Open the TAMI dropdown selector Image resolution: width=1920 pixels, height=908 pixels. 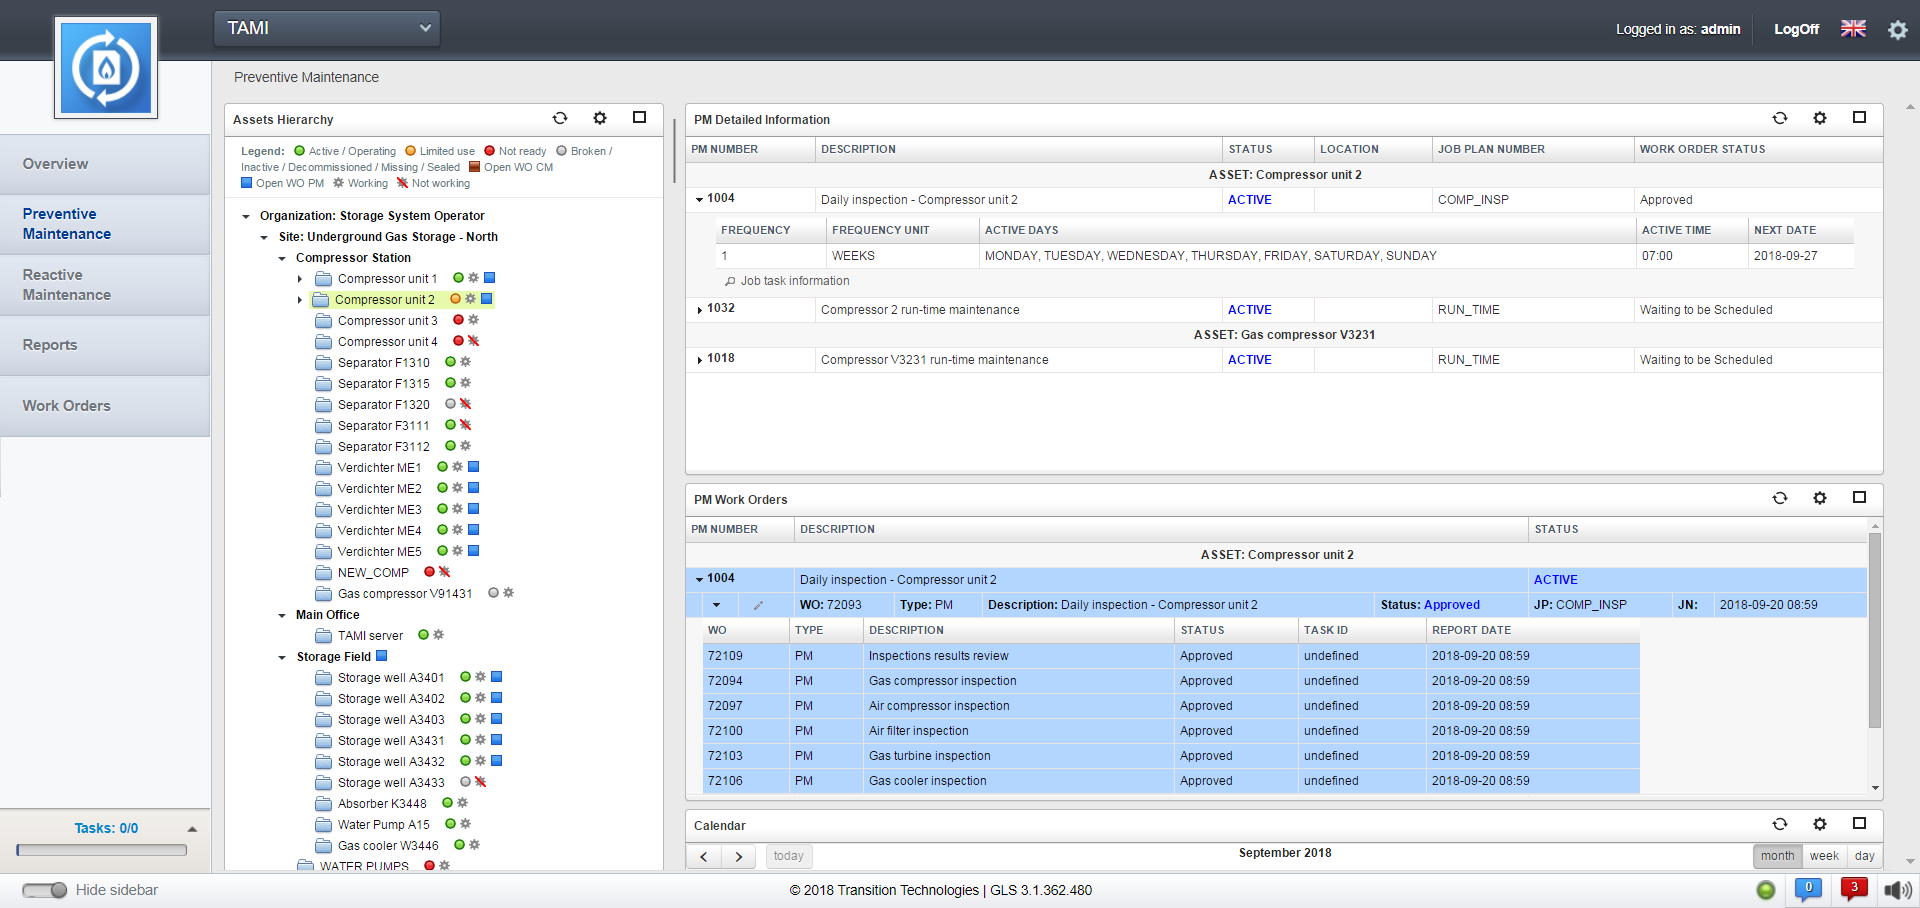(327, 28)
